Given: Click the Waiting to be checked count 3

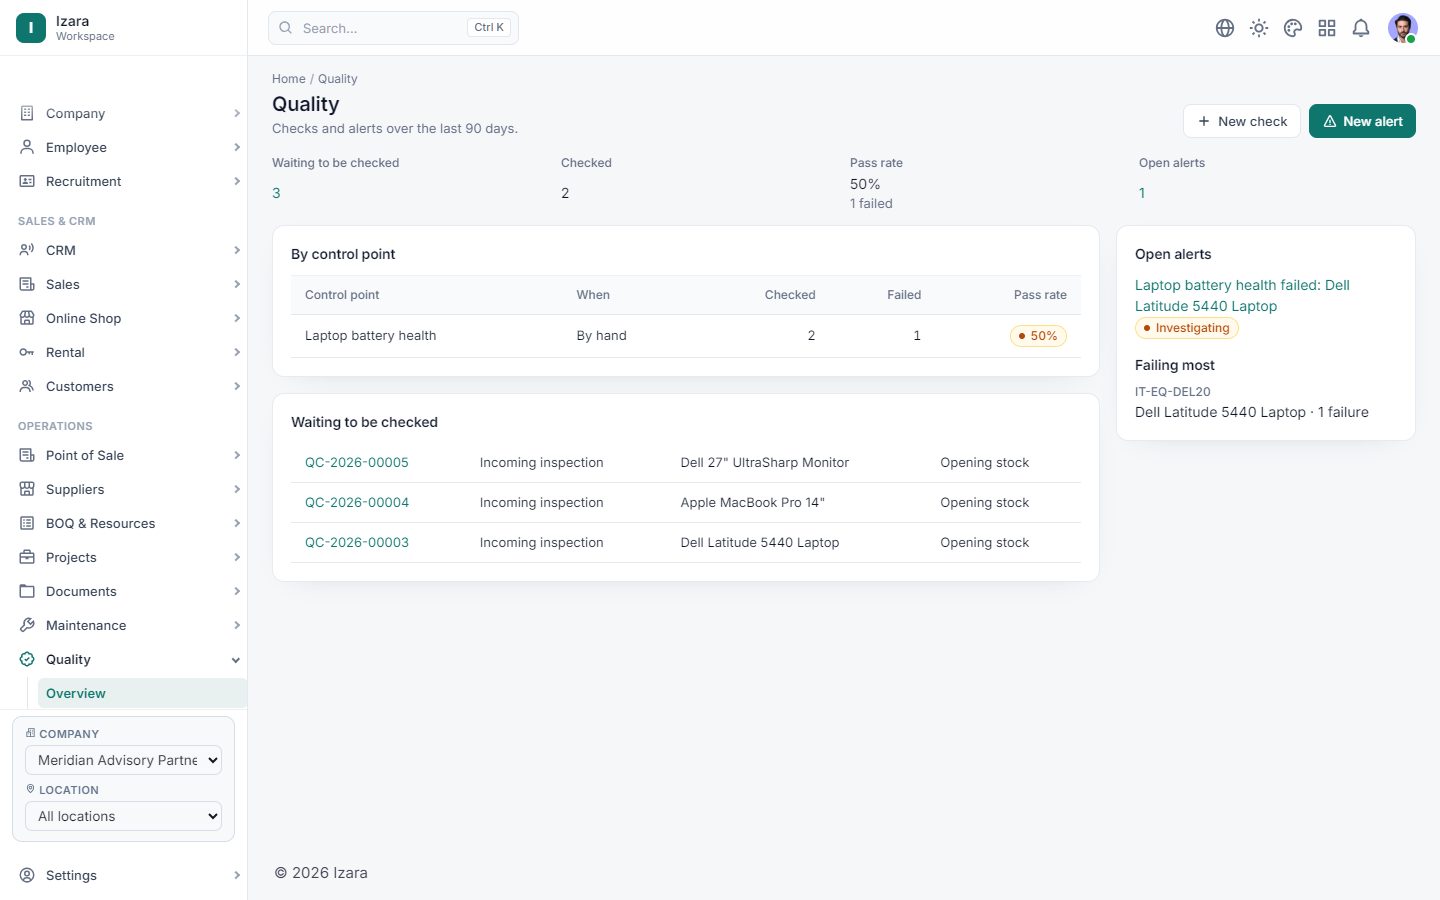Looking at the screenshot, I should coord(276,193).
